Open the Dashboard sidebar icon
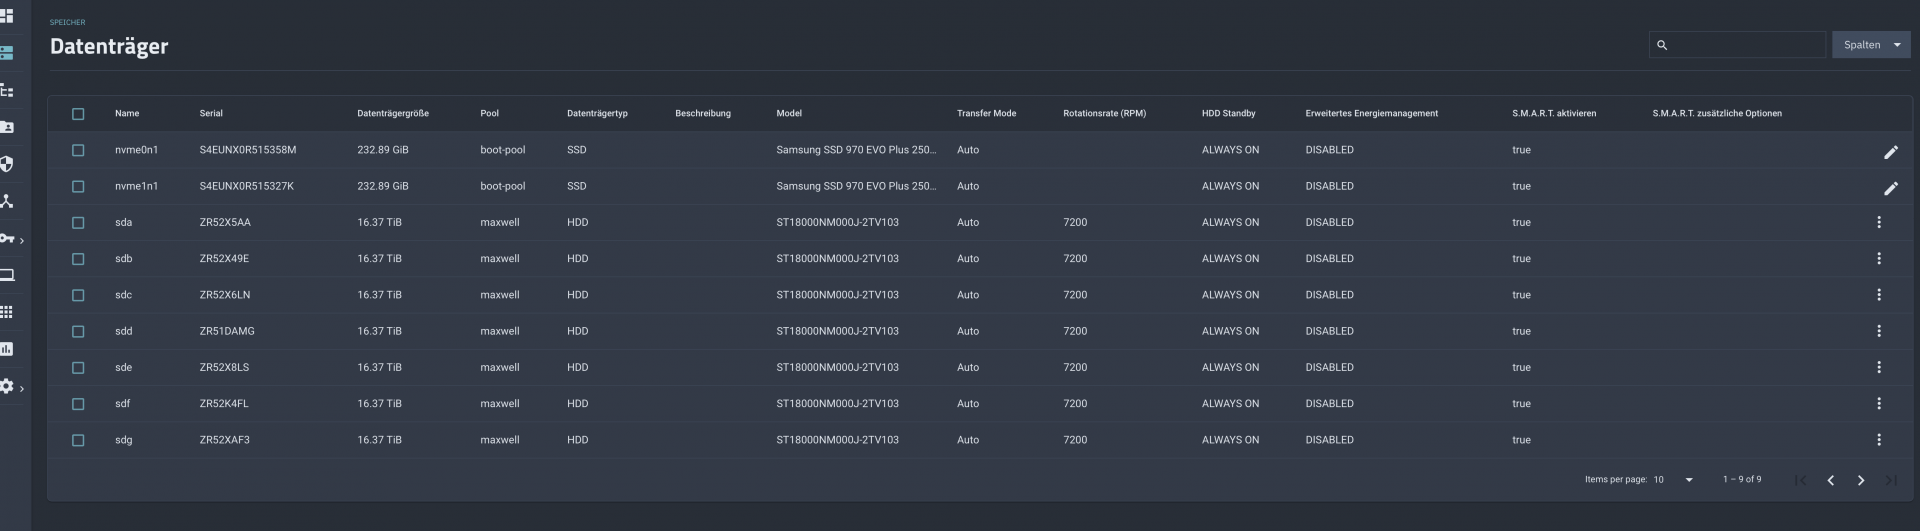This screenshot has height=531, width=1920. (6, 15)
